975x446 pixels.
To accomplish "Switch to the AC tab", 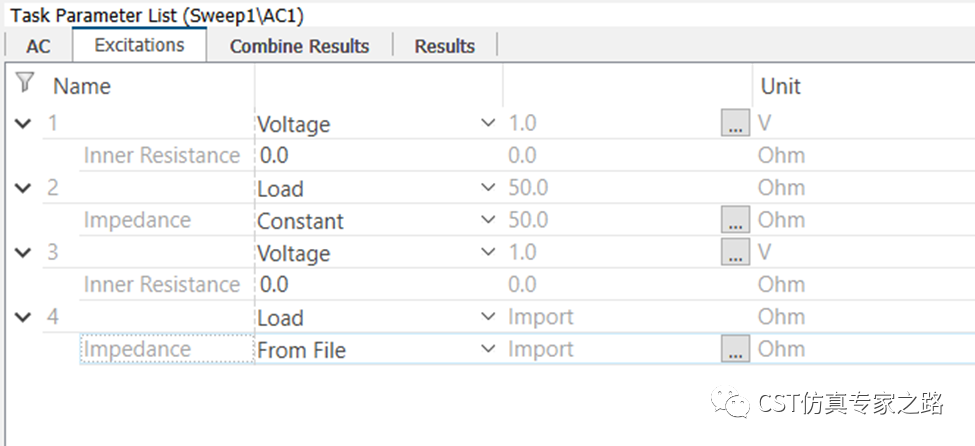I will (x=39, y=47).
